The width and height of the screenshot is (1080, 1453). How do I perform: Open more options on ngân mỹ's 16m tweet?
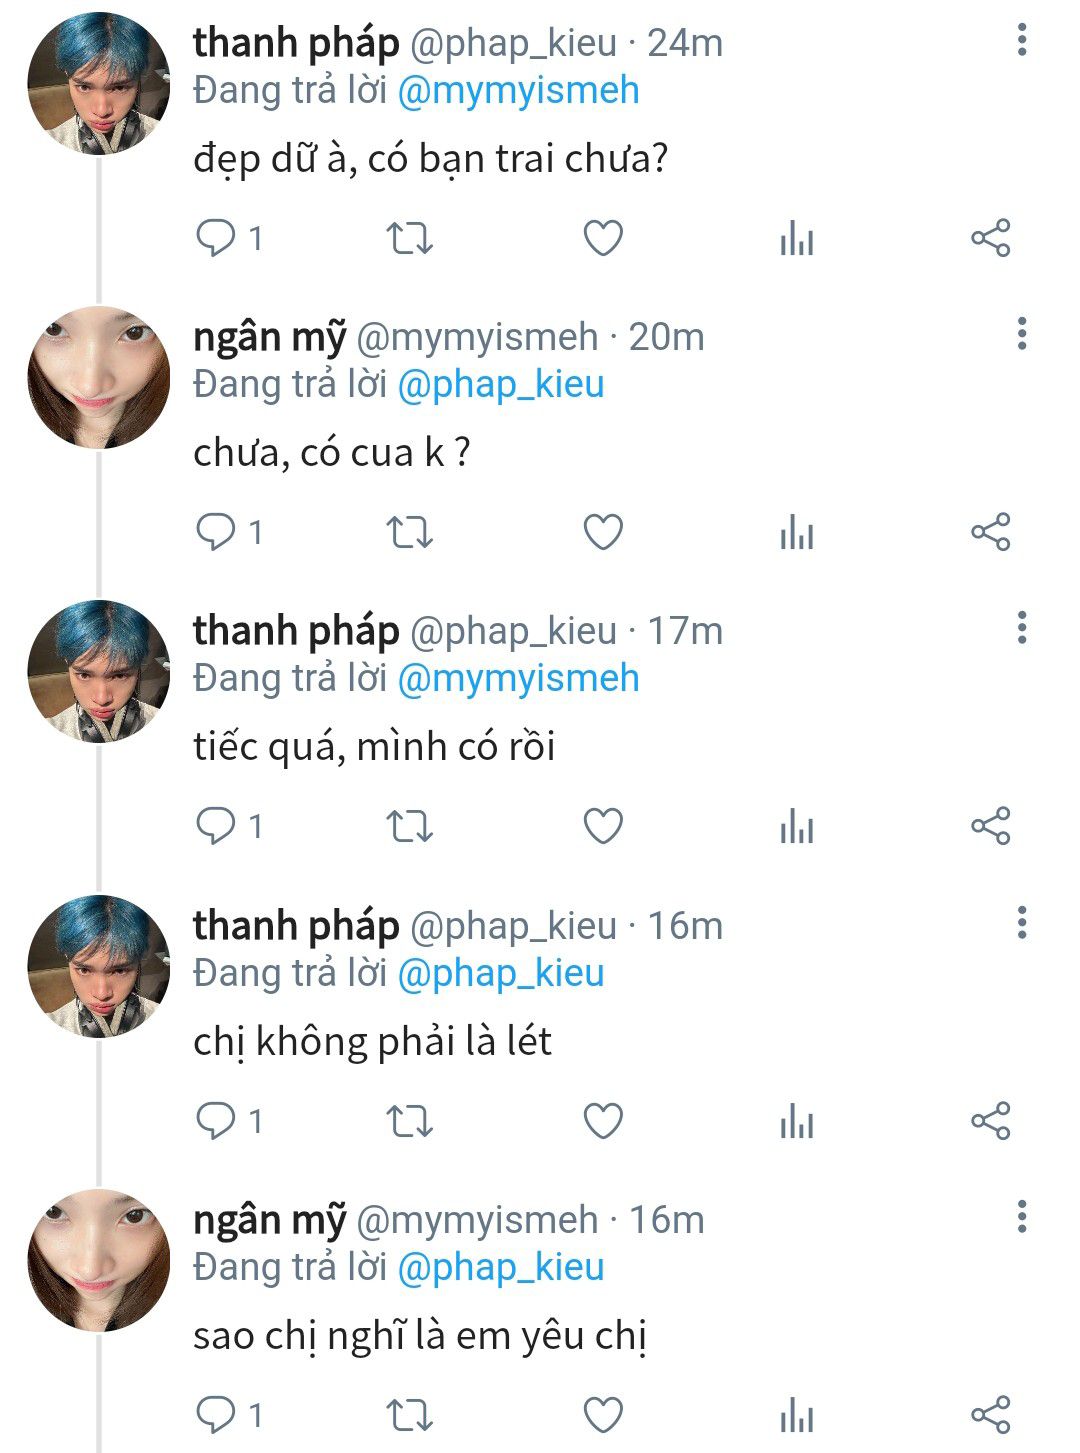pyautogui.click(x=1022, y=1217)
